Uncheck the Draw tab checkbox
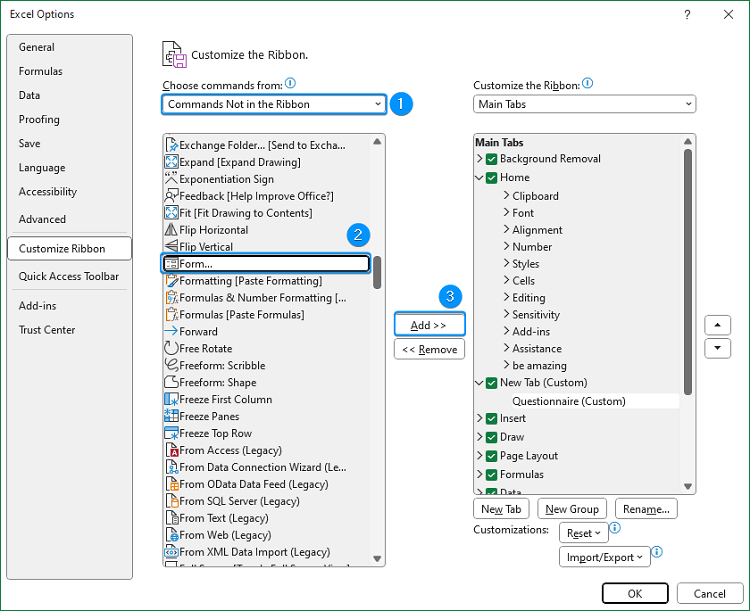Screen dimensions: 750x611 (491, 437)
